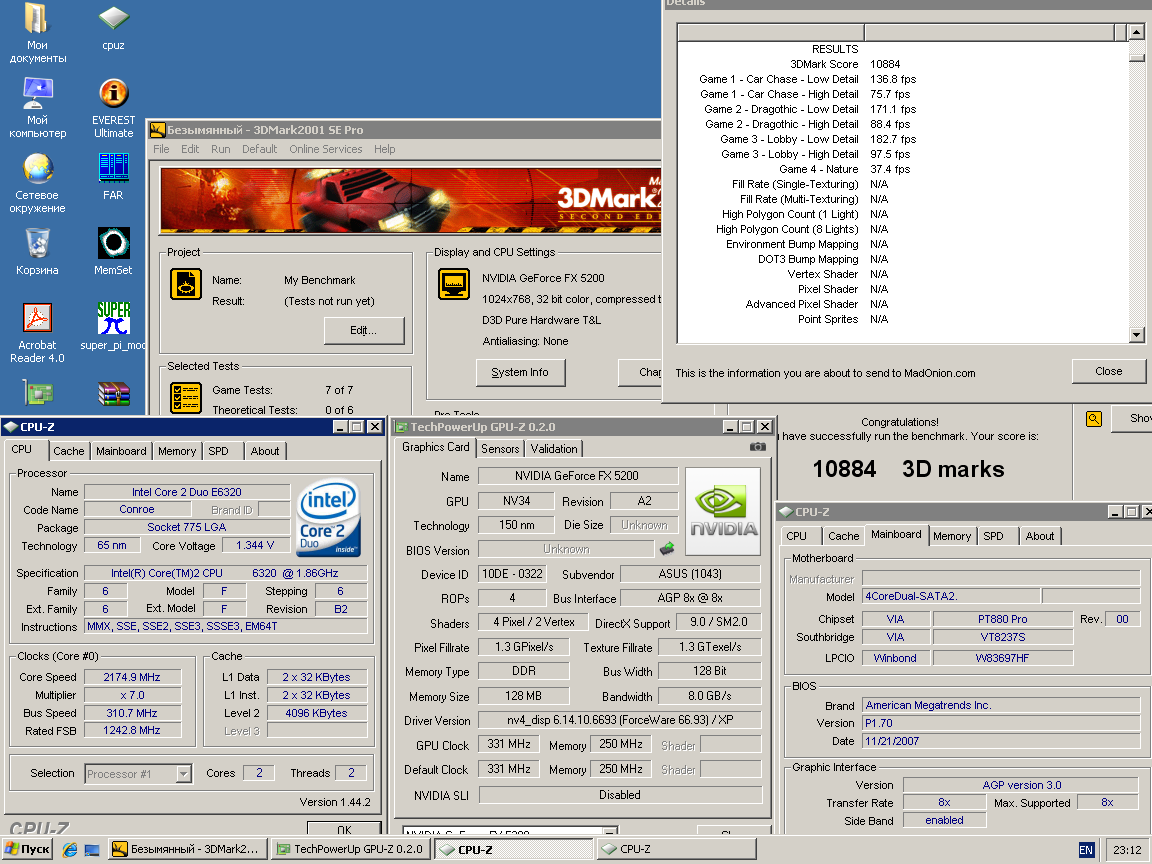Open the Edit menu in 3DMark2001
The height and width of the screenshot is (864, 1152).
coord(190,149)
